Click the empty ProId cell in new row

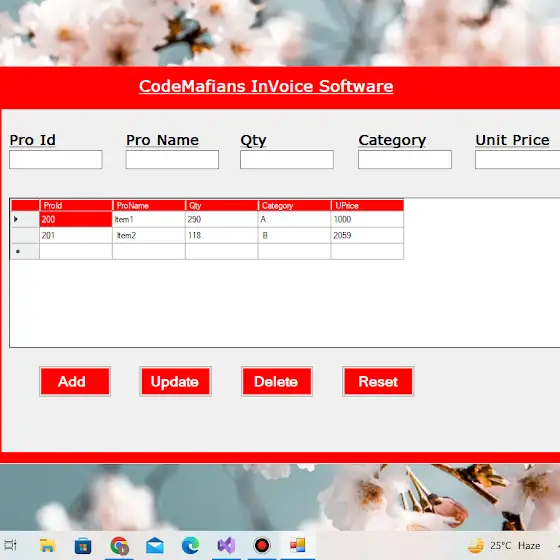[76, 251]
